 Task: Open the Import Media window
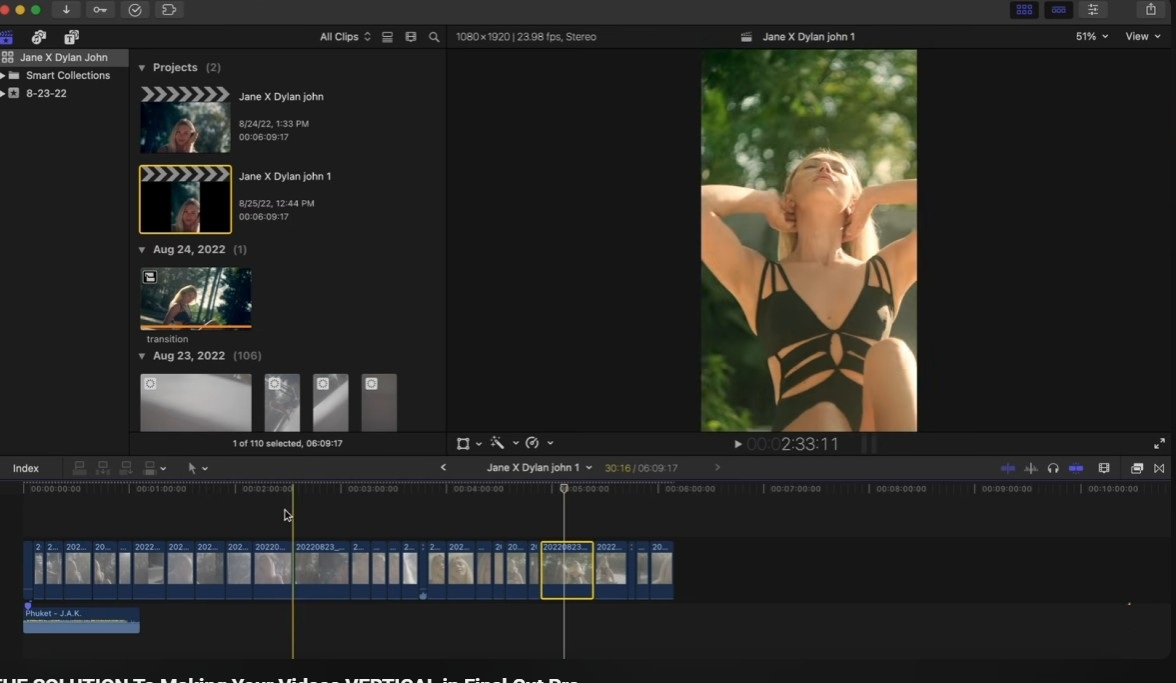point(66,10)
